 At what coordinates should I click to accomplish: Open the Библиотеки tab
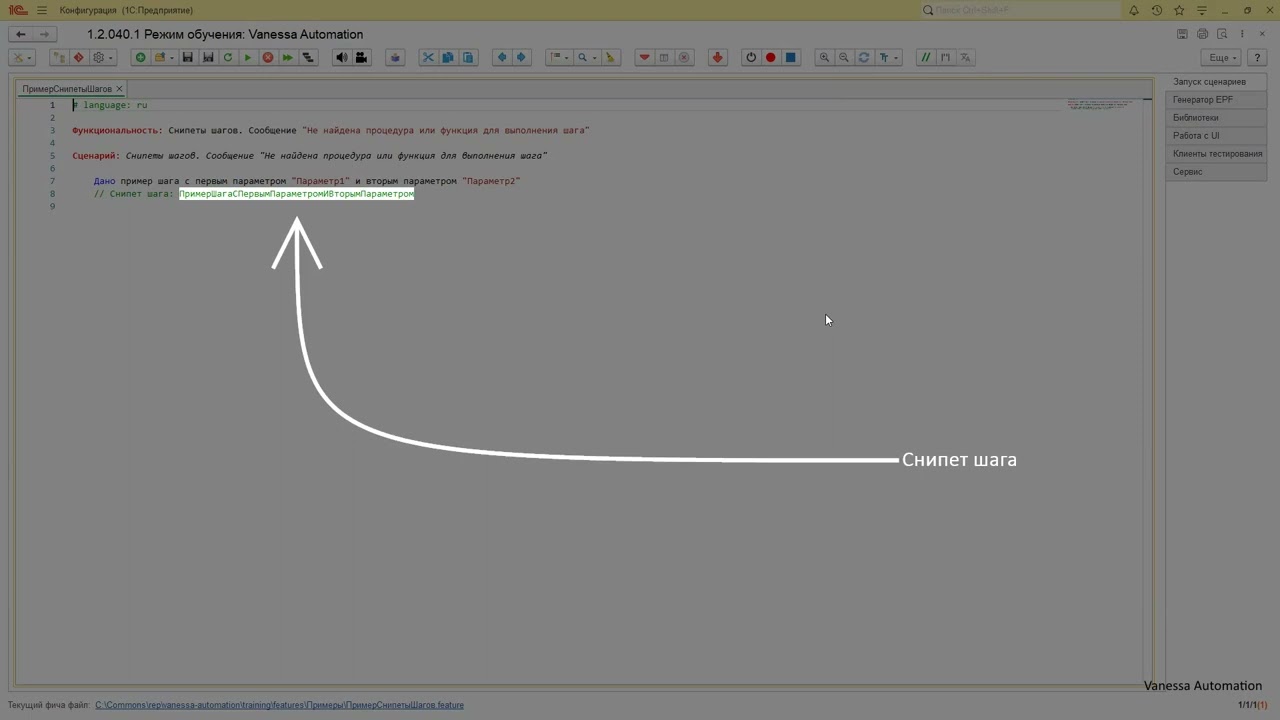click(1216, 118)
